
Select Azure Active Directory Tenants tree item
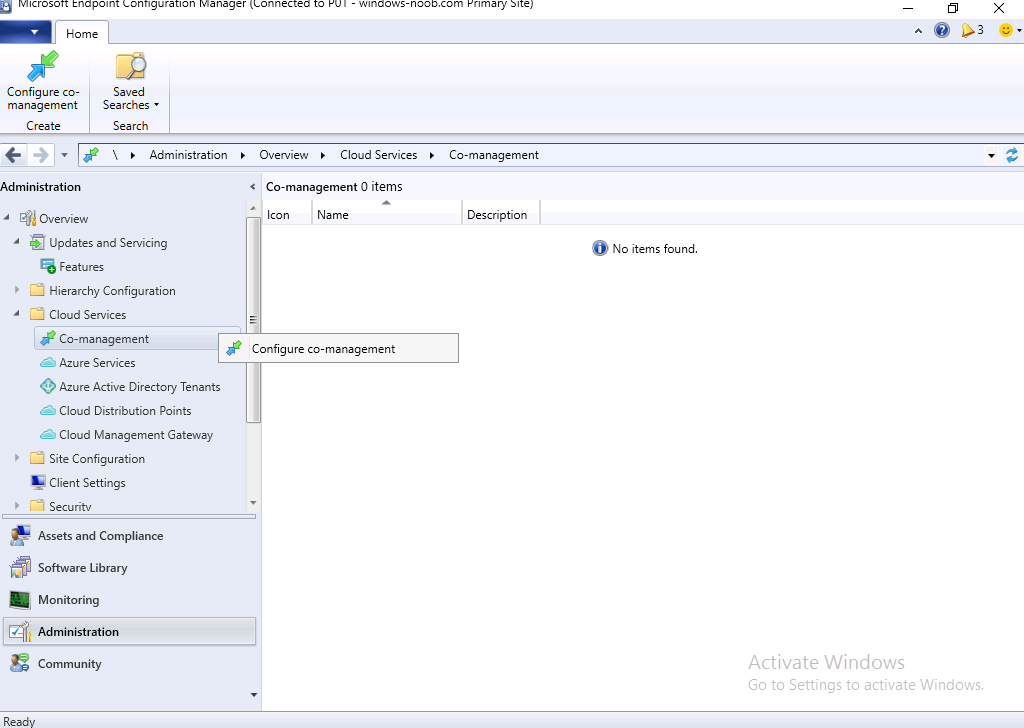(x=140, y=387)
